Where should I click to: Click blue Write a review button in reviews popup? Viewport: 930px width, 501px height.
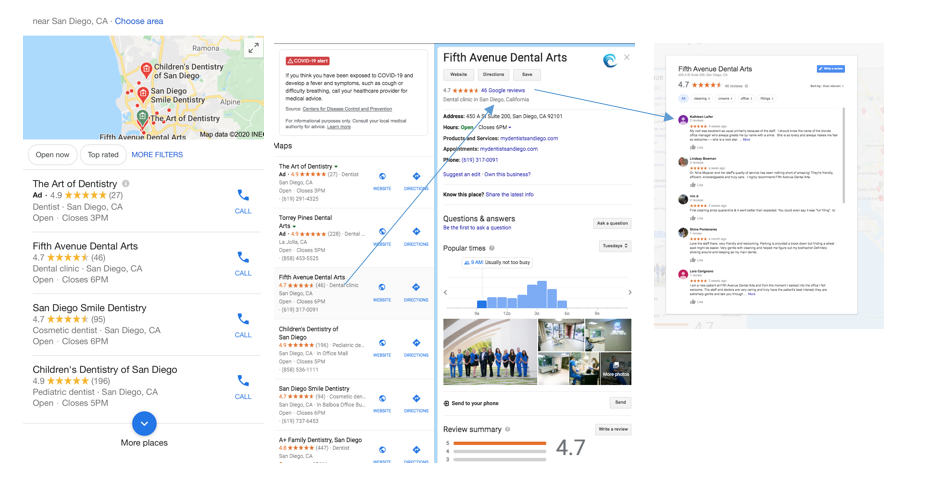tap(830, 69)
